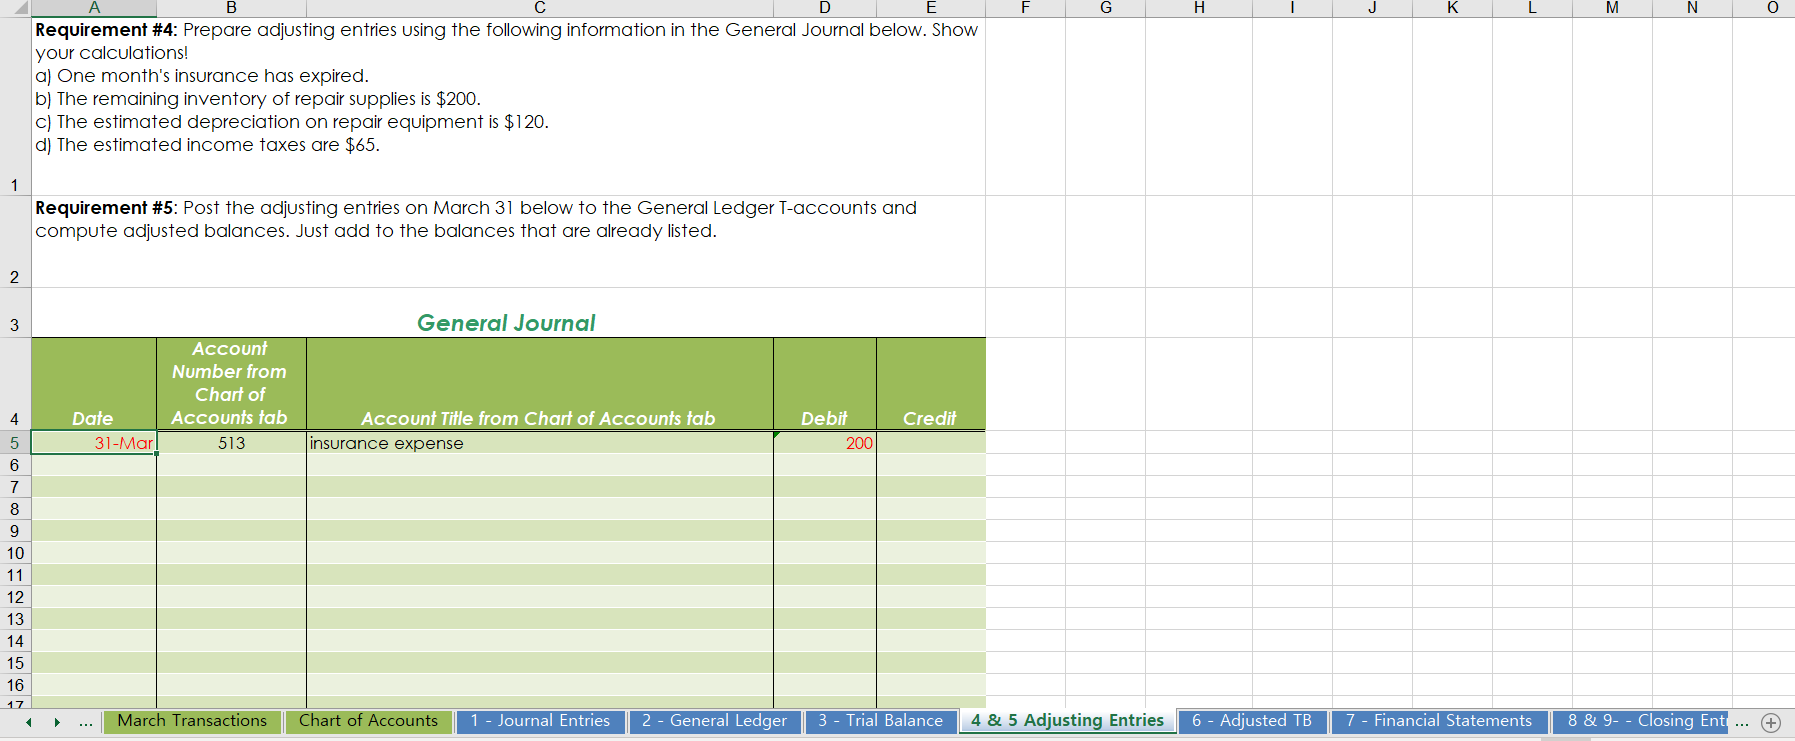1795x741 pixels.
Task: Select column A by its header
Action: click(94, 8)
